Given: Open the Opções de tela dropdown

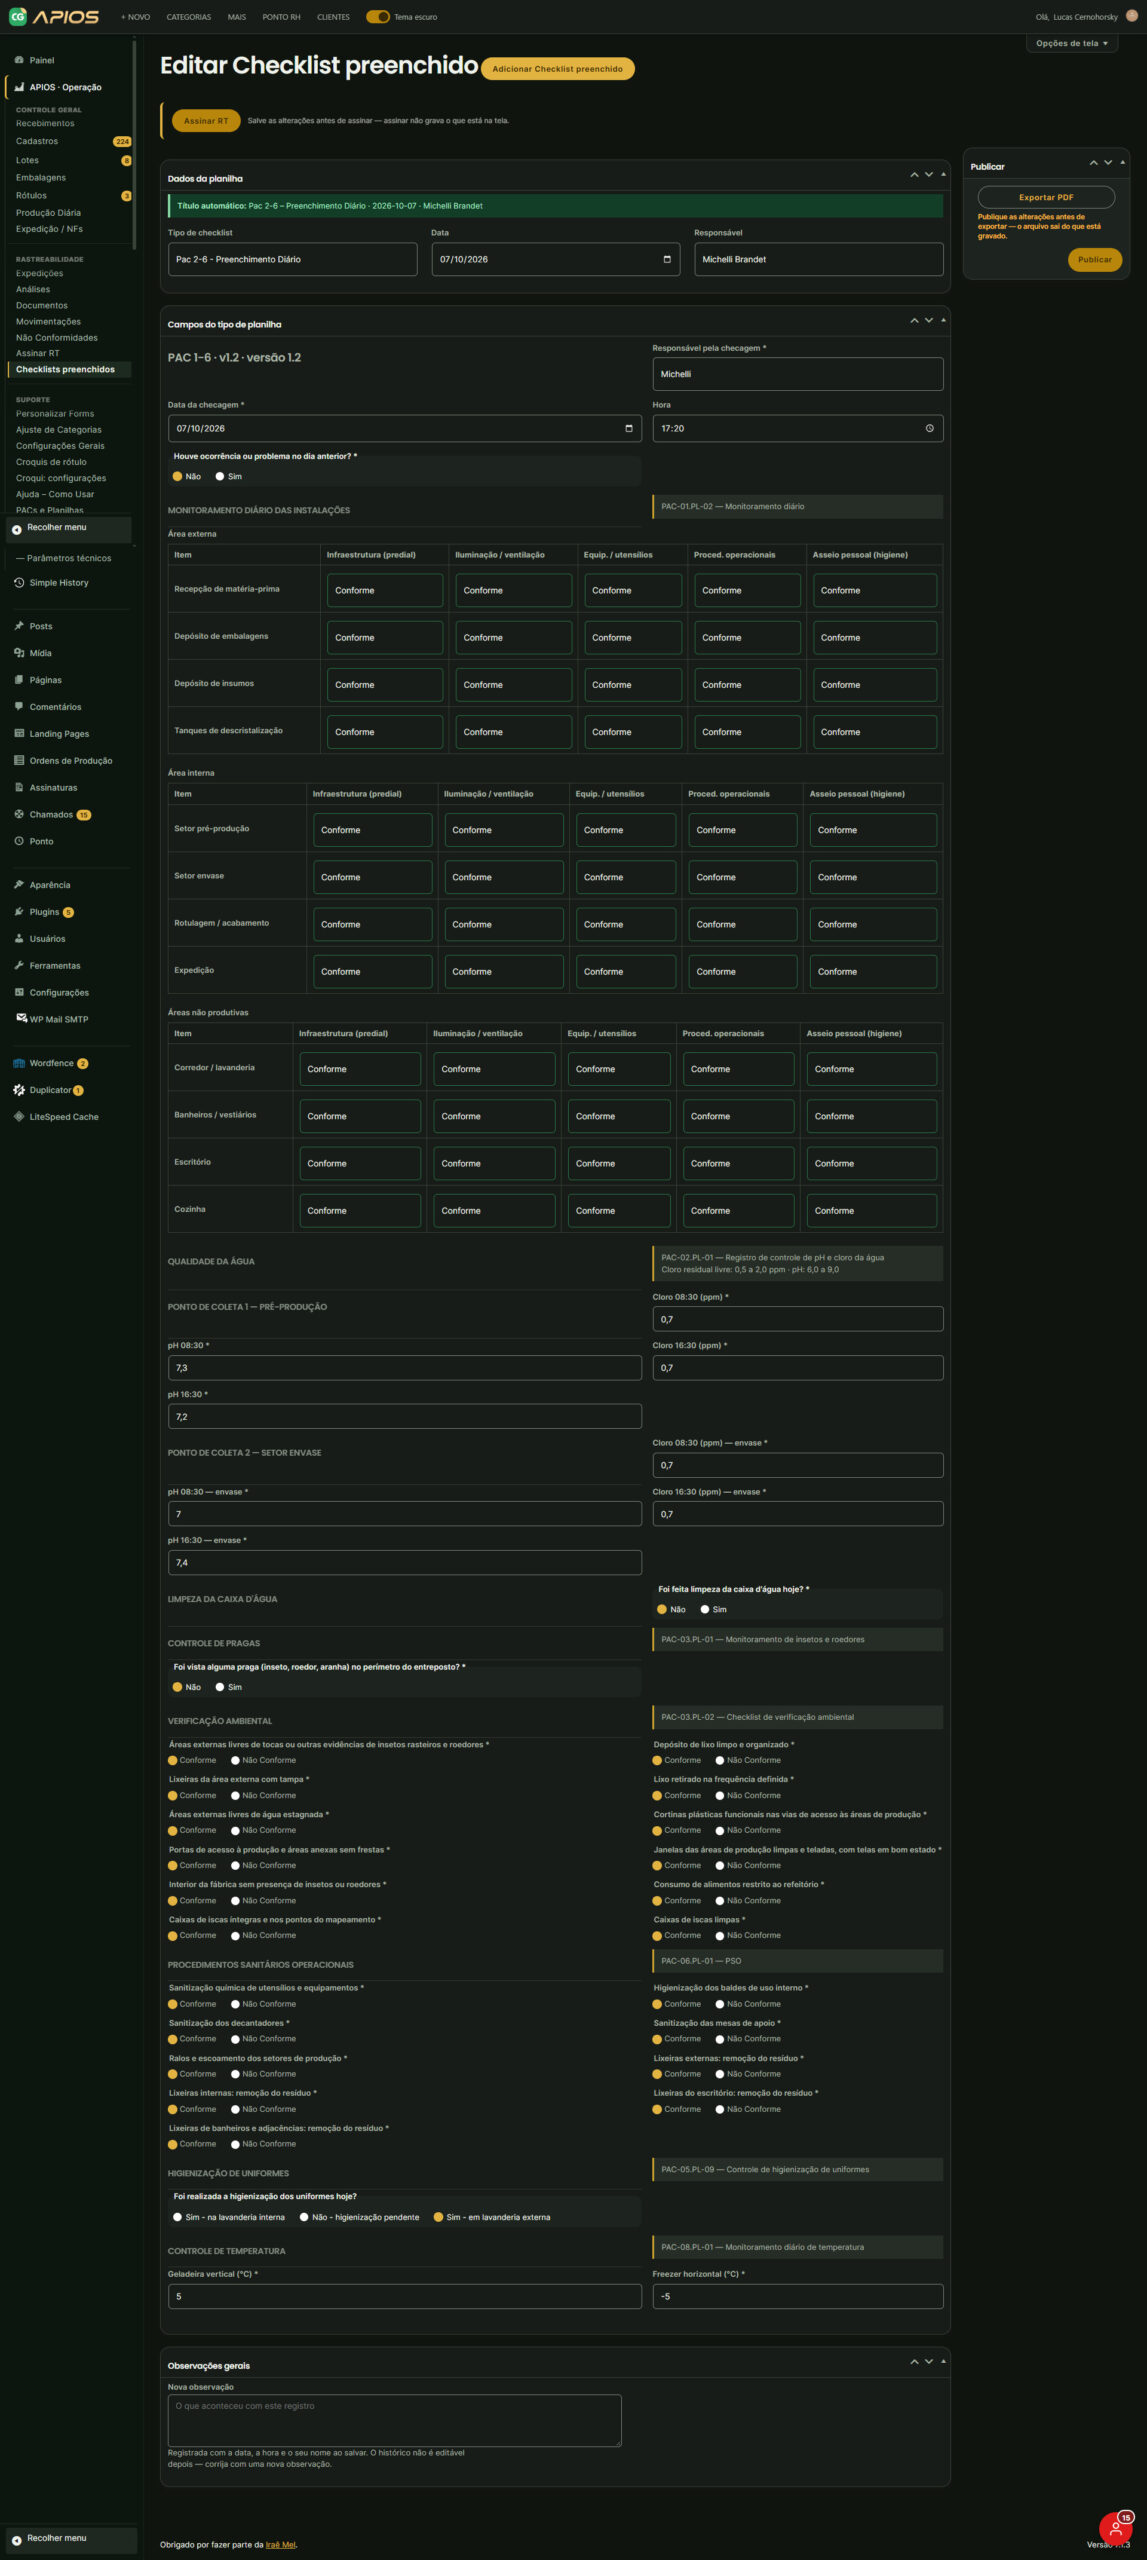Looking at the screenshot, I should pos(1072,43).
